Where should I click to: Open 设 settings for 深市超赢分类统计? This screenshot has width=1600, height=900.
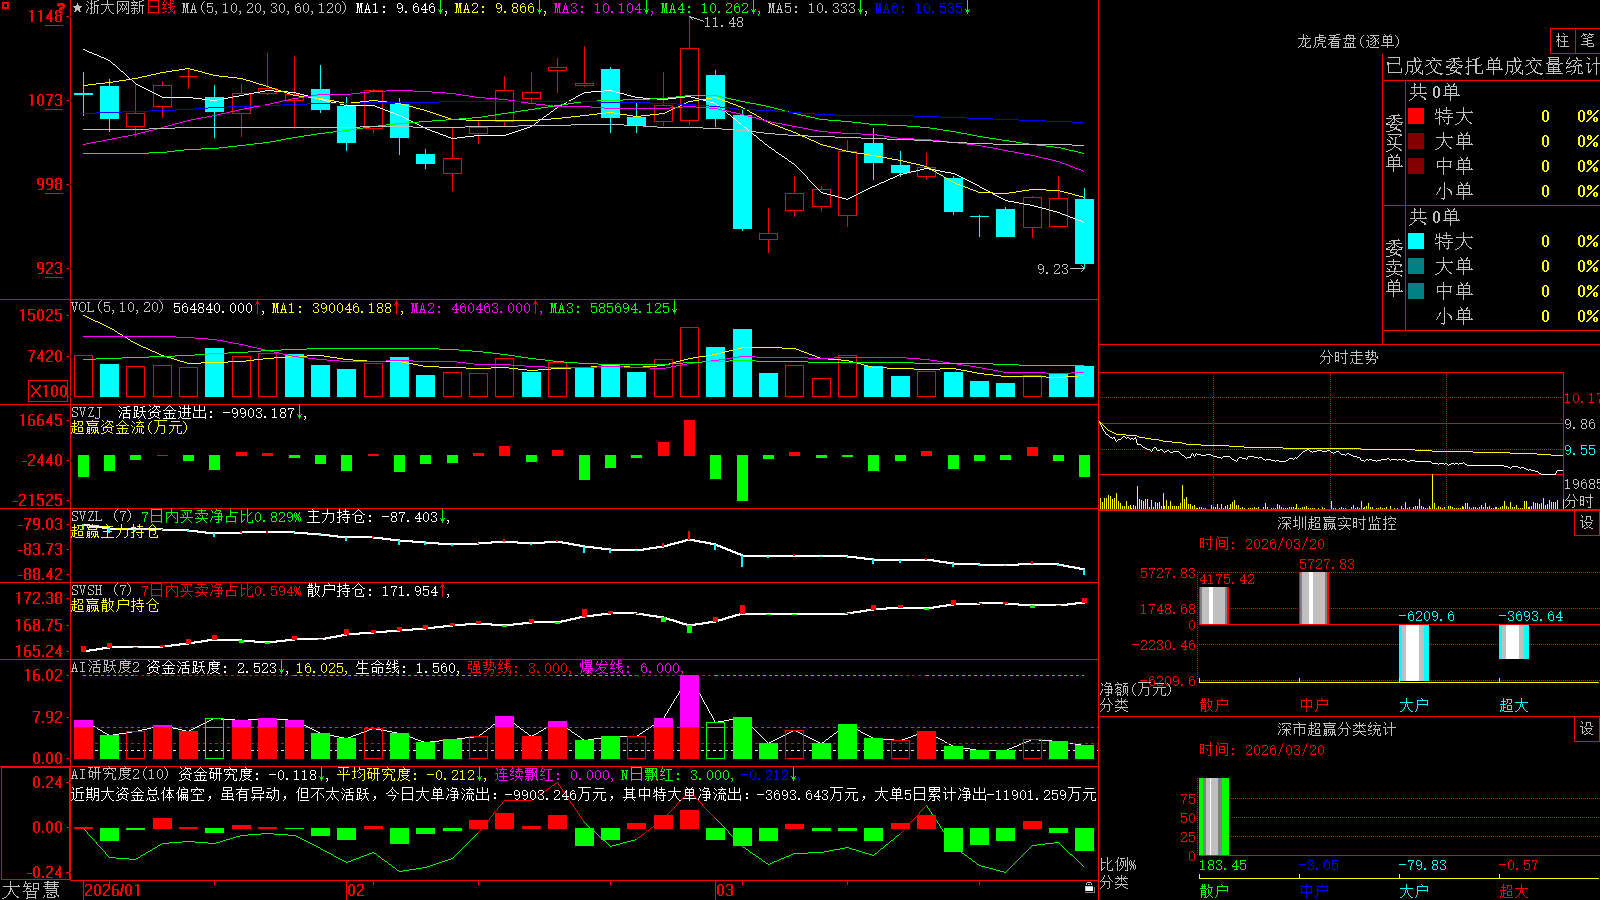tap(1587, 729)
